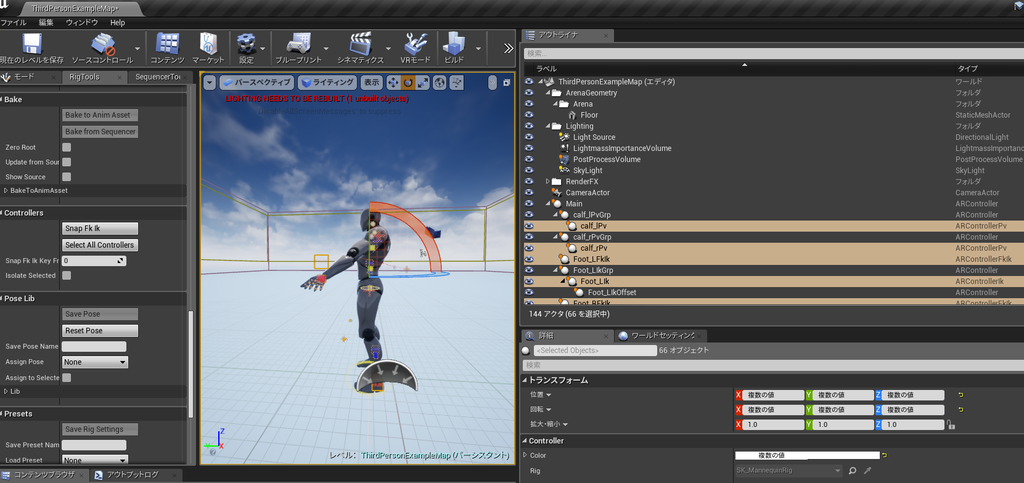Open the File menu
The height and width of the screenshot is (483, 1024).
click(x=13, y=22)
